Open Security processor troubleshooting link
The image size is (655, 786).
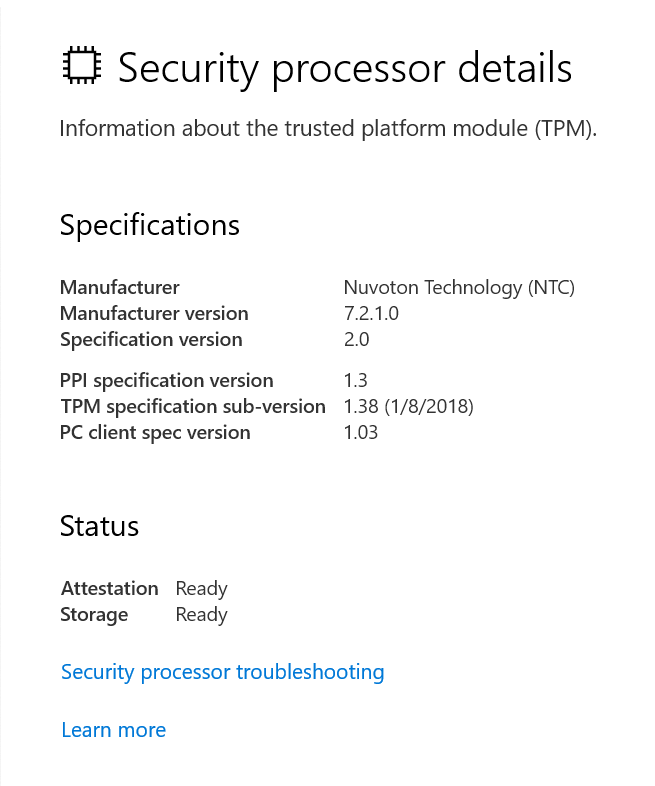(223, 672)
